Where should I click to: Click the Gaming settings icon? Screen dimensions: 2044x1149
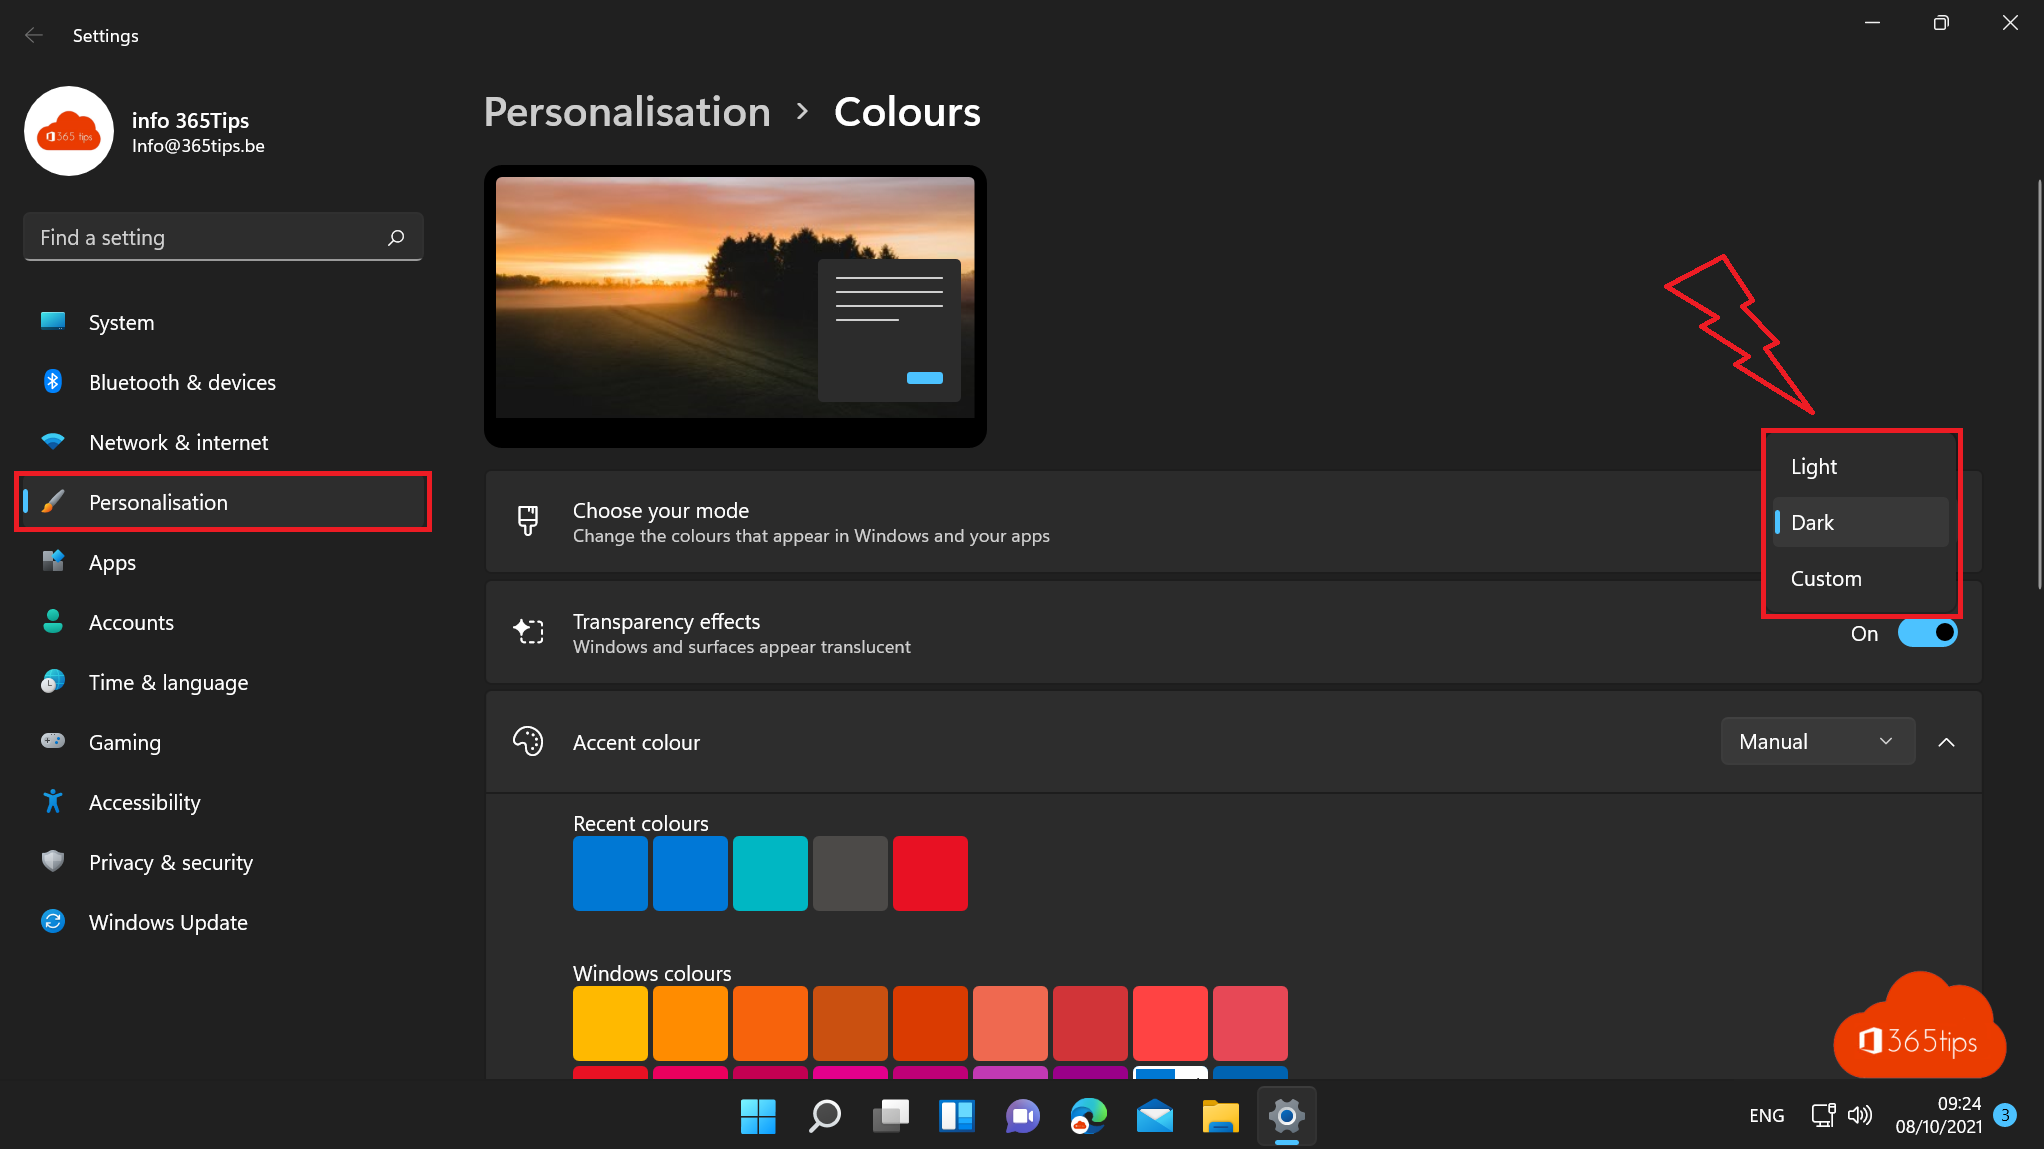52,742
